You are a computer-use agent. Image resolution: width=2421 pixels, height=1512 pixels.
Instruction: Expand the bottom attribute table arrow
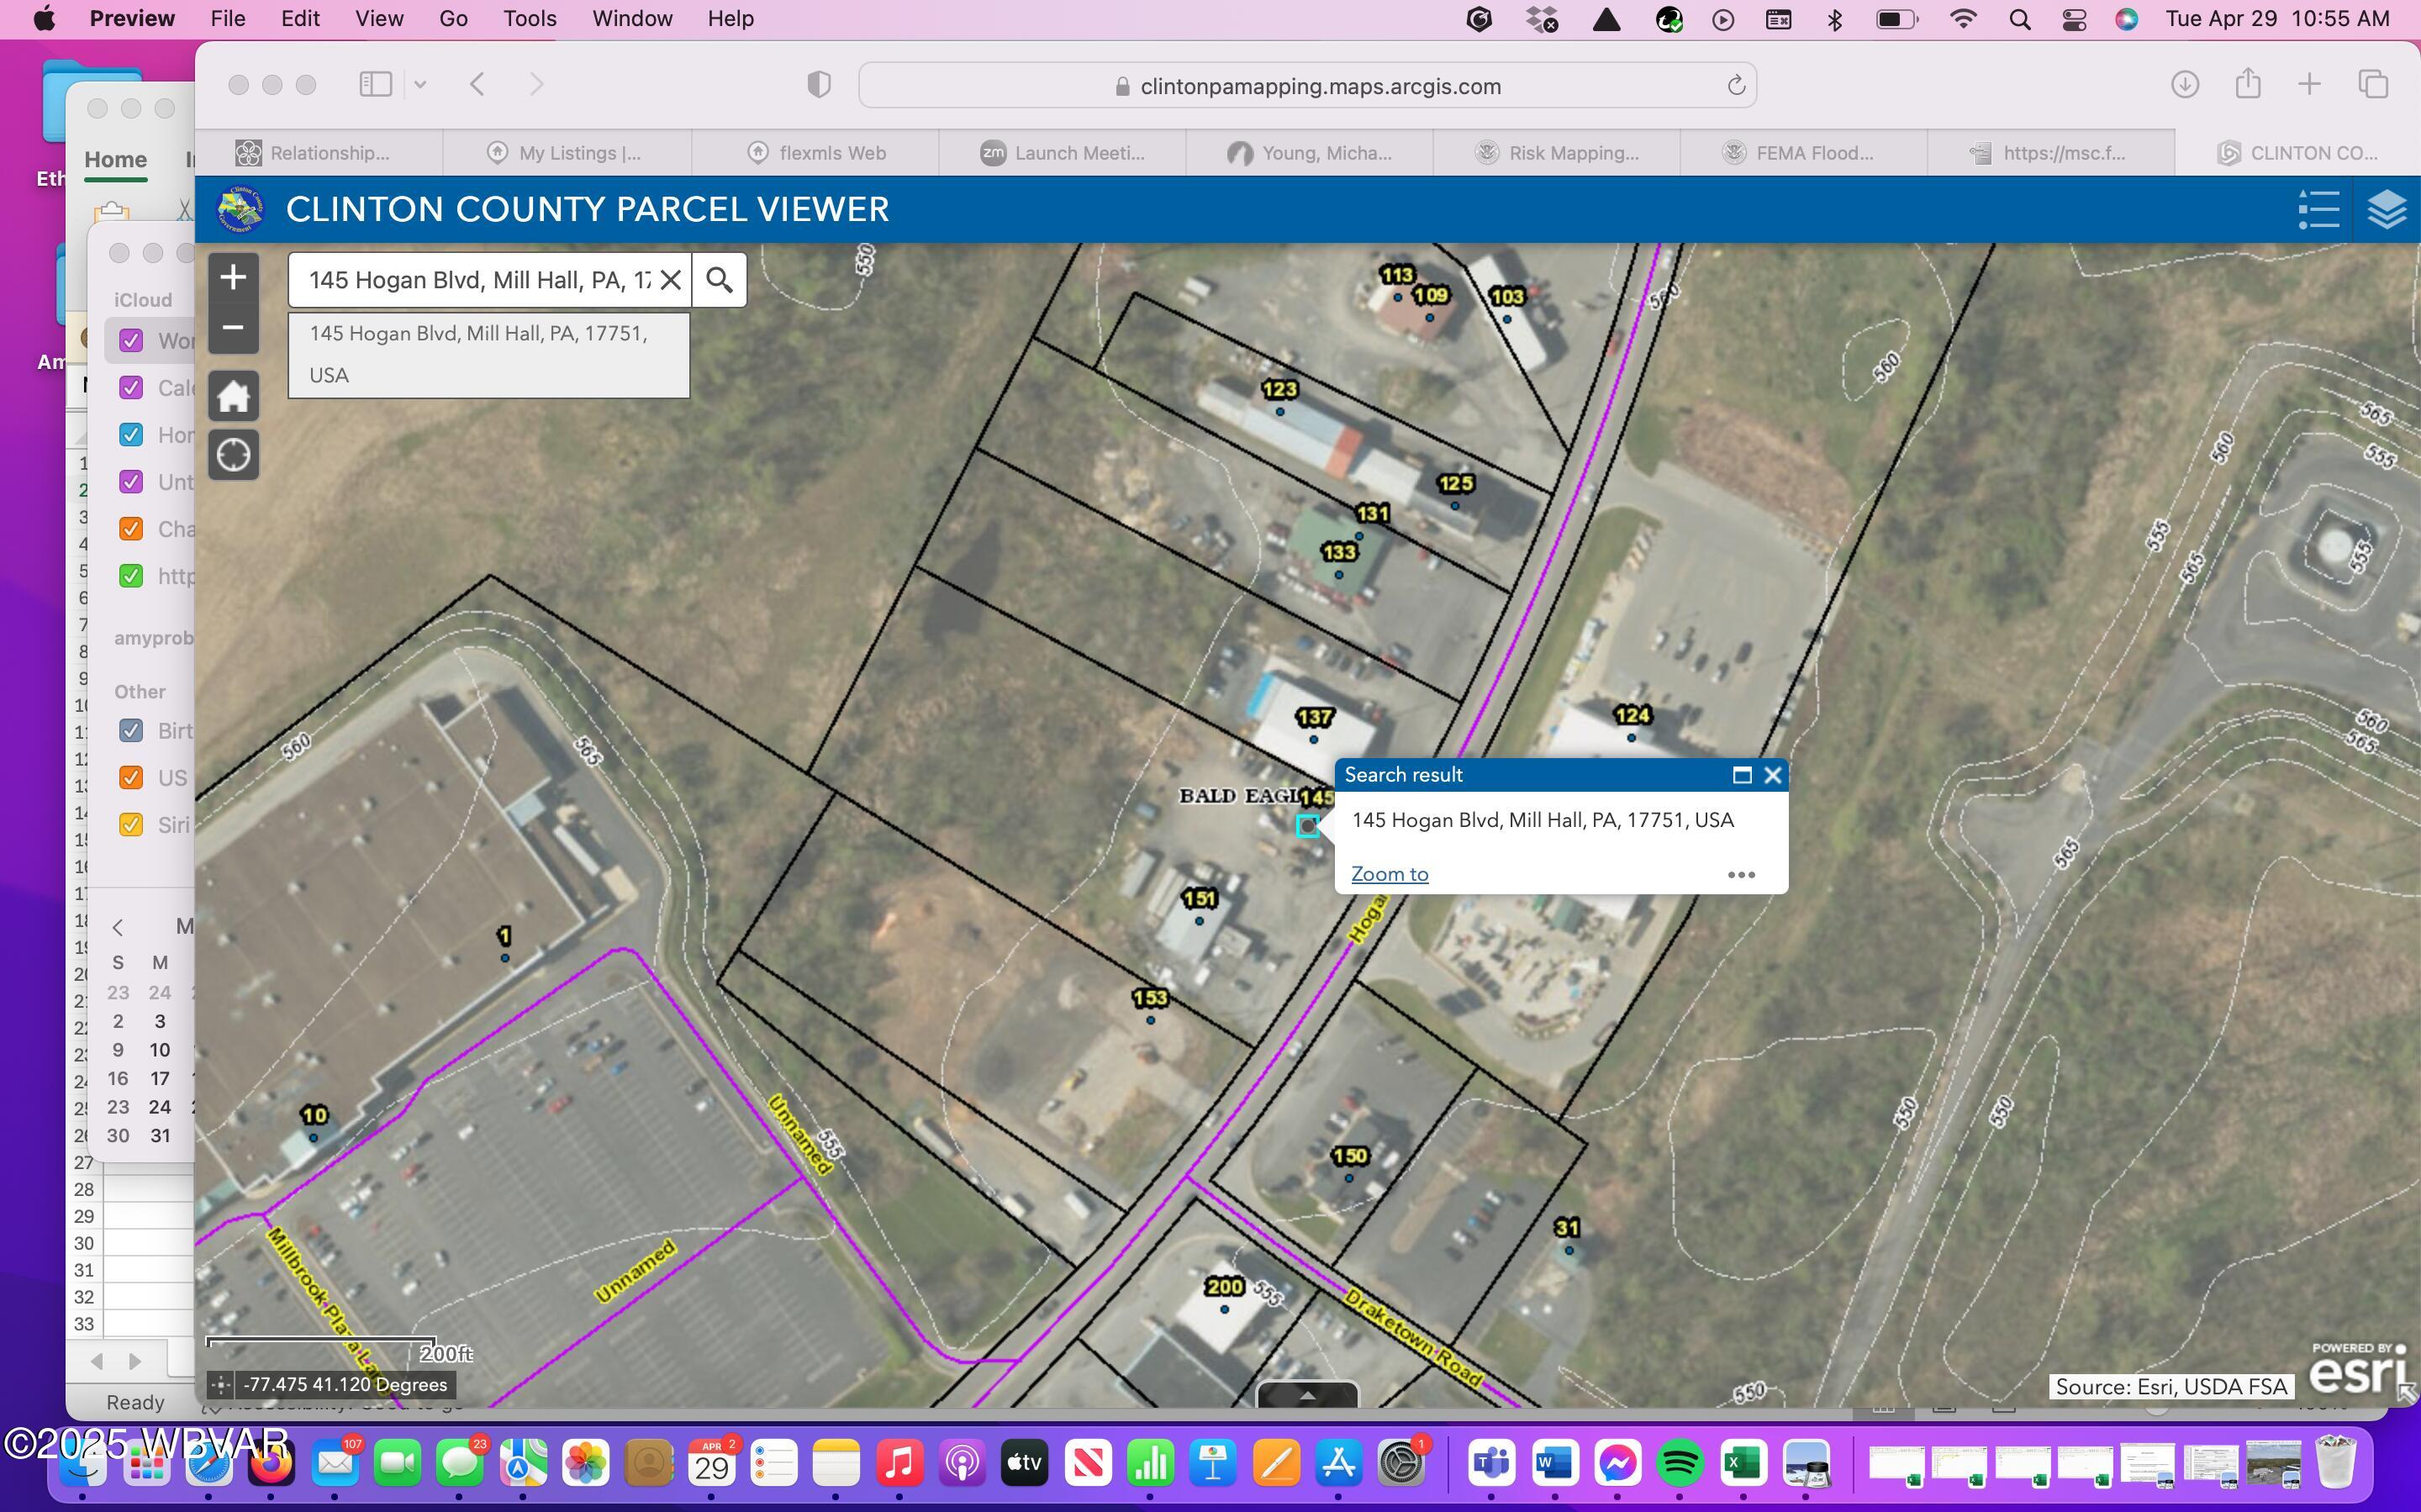click(x=1306, y=1395)
